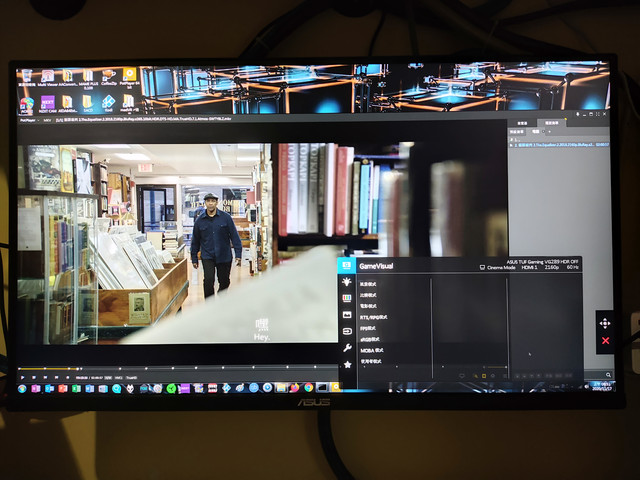Image resolution: width=640 pixels, height=480 pixels.
Task: Open the SACD folder on desktop
Action: point(88,104)
